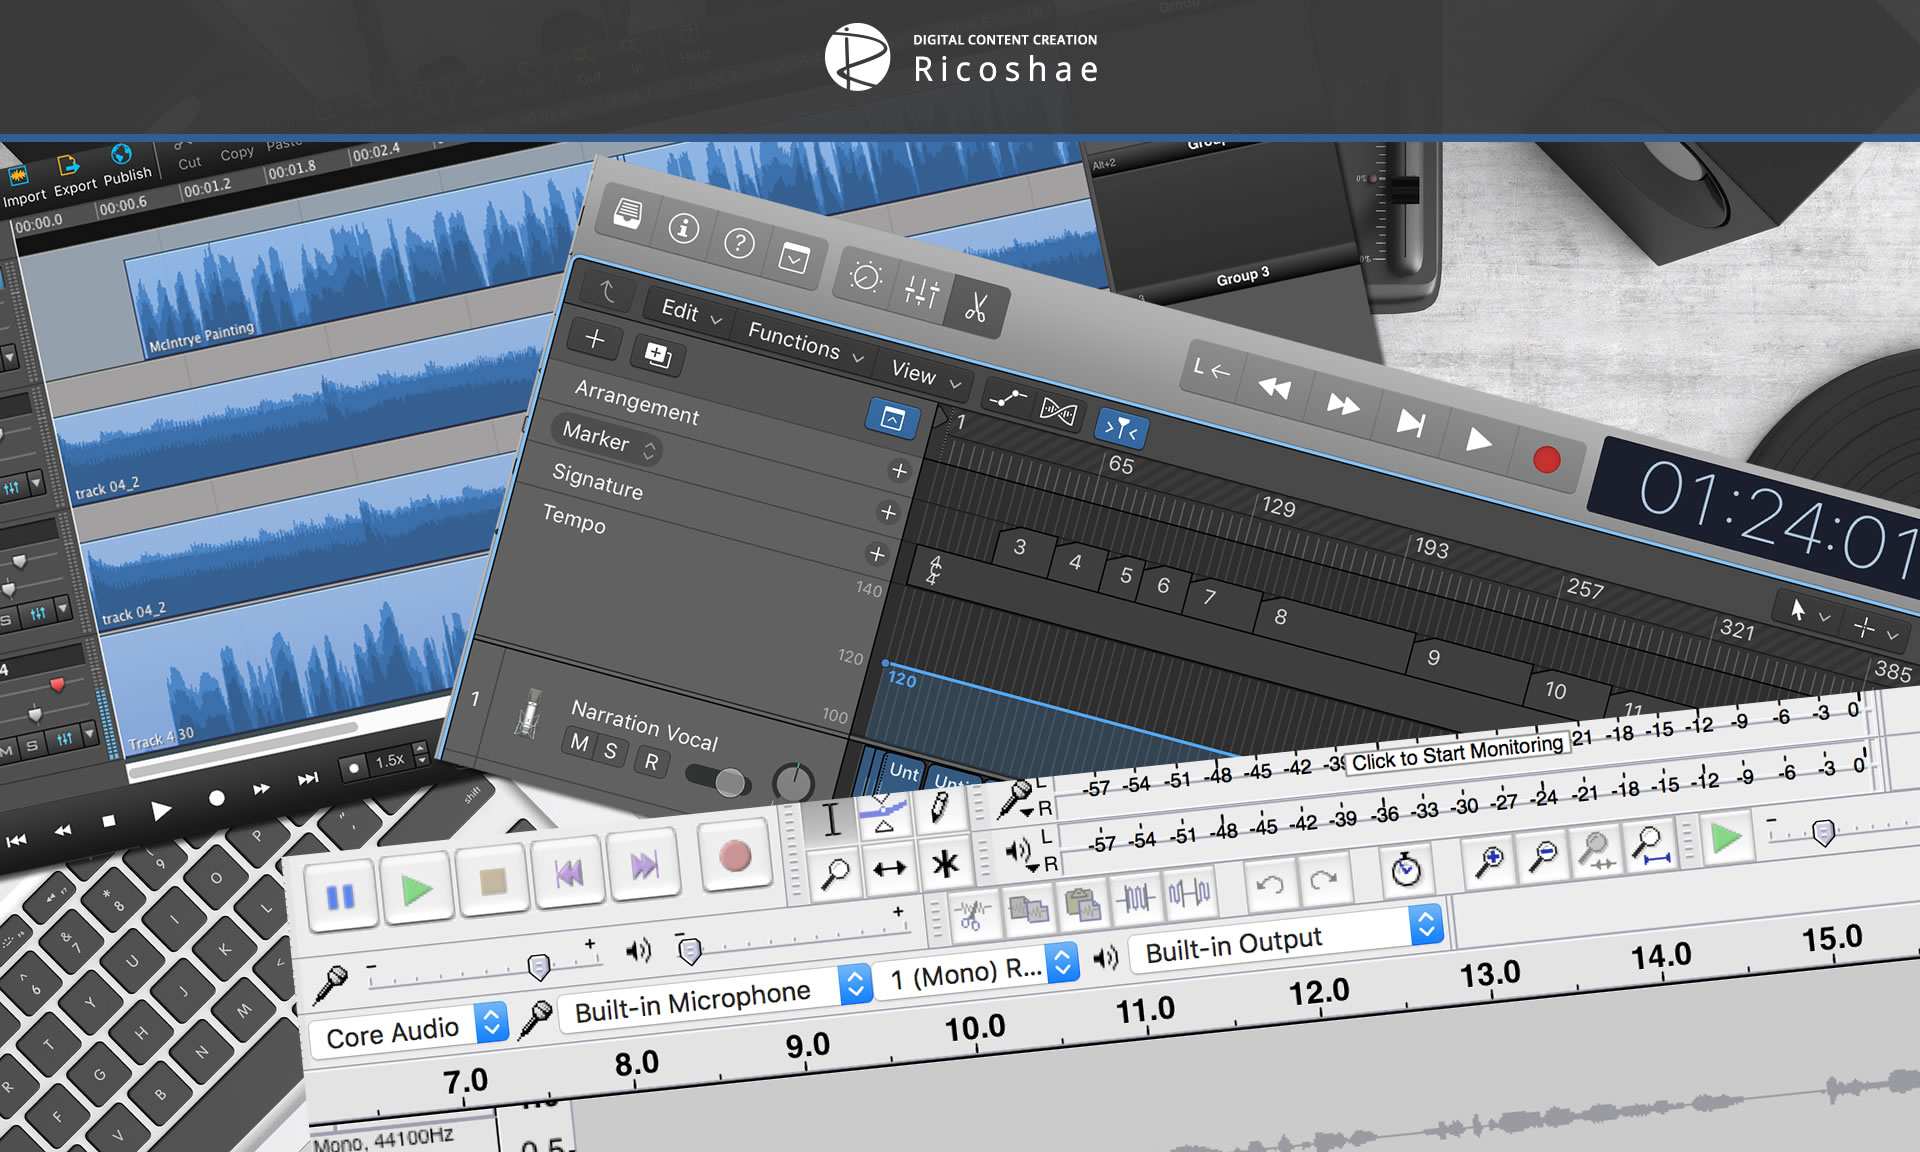Adjust the Audacity playback volume slider
This screenshot has width=1920, height=1152.
[x=689, y=951]
